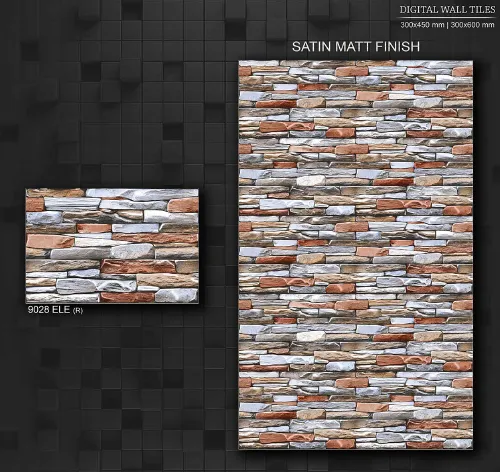The image size is (500, 472).
Task: Click the (R) mark beside 9028 ELE
Action: click(x=78, y=311)
